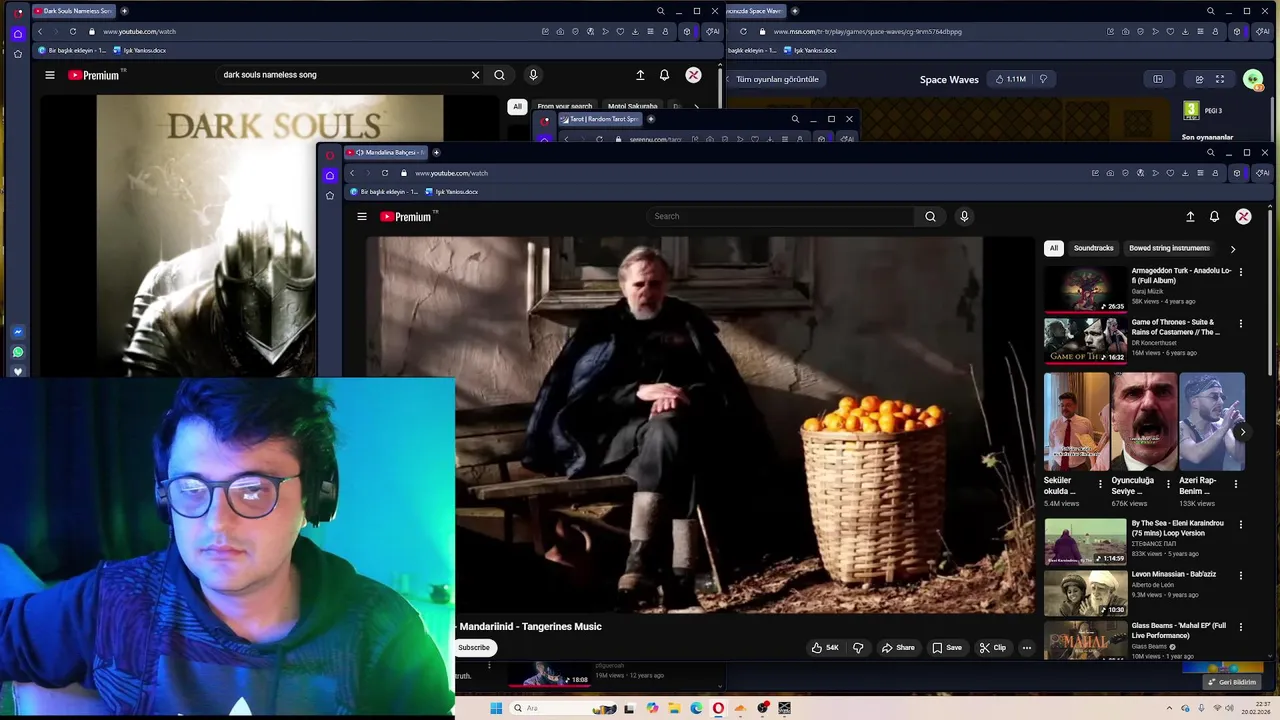Viewport: 1280px width, 720px height.
Task: Open Opera from Windows taskbar
Action: coord(718,708)
